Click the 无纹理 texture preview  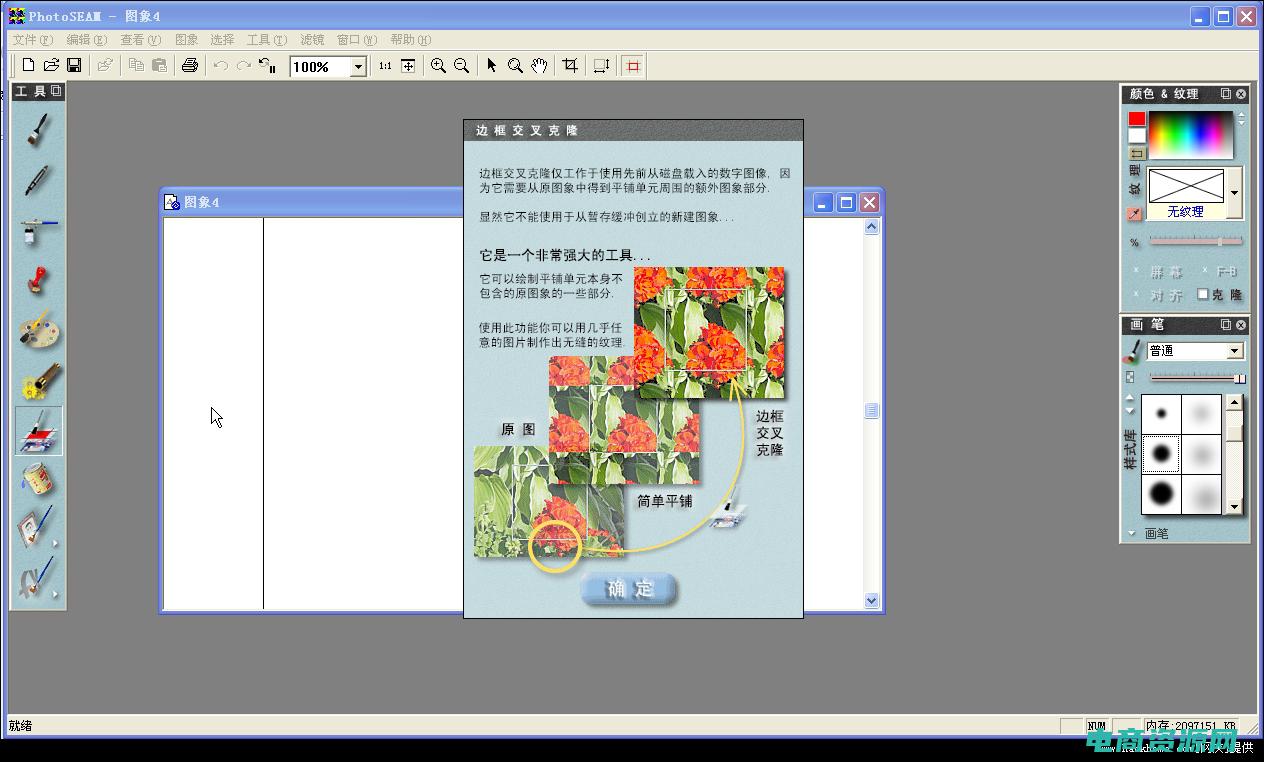(x=1186, y=193)
